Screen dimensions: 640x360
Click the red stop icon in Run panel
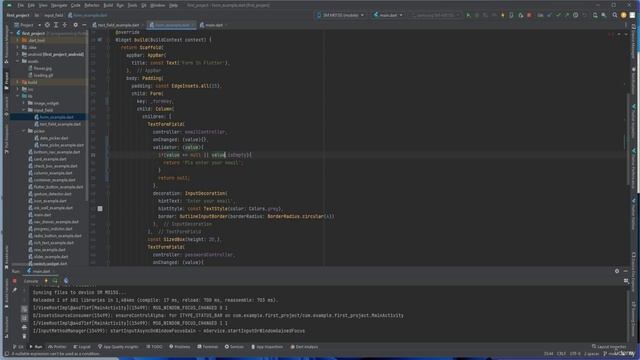coord(15,281)
